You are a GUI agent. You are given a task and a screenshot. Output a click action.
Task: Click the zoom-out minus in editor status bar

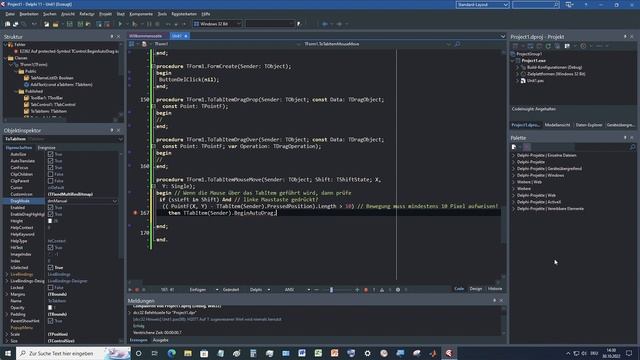(x=316, y=290)
